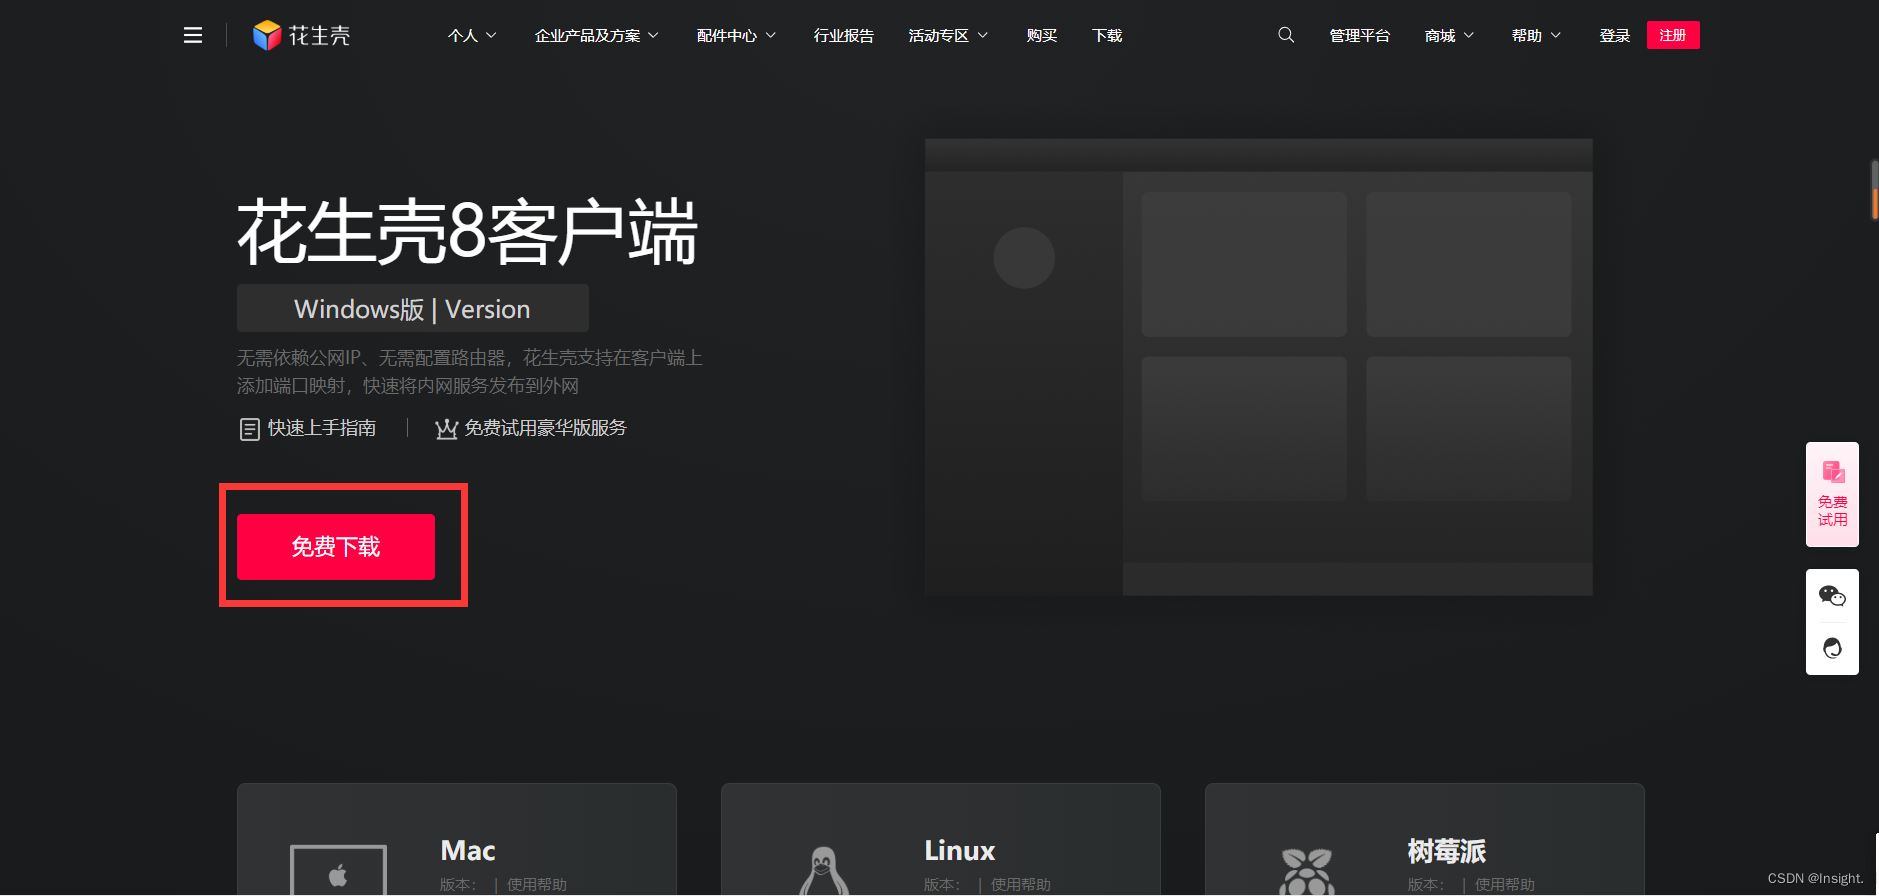Viewport: 1879px width, 896px height.
Task: Open the customer service headset icon
Action: (1832, 648)
